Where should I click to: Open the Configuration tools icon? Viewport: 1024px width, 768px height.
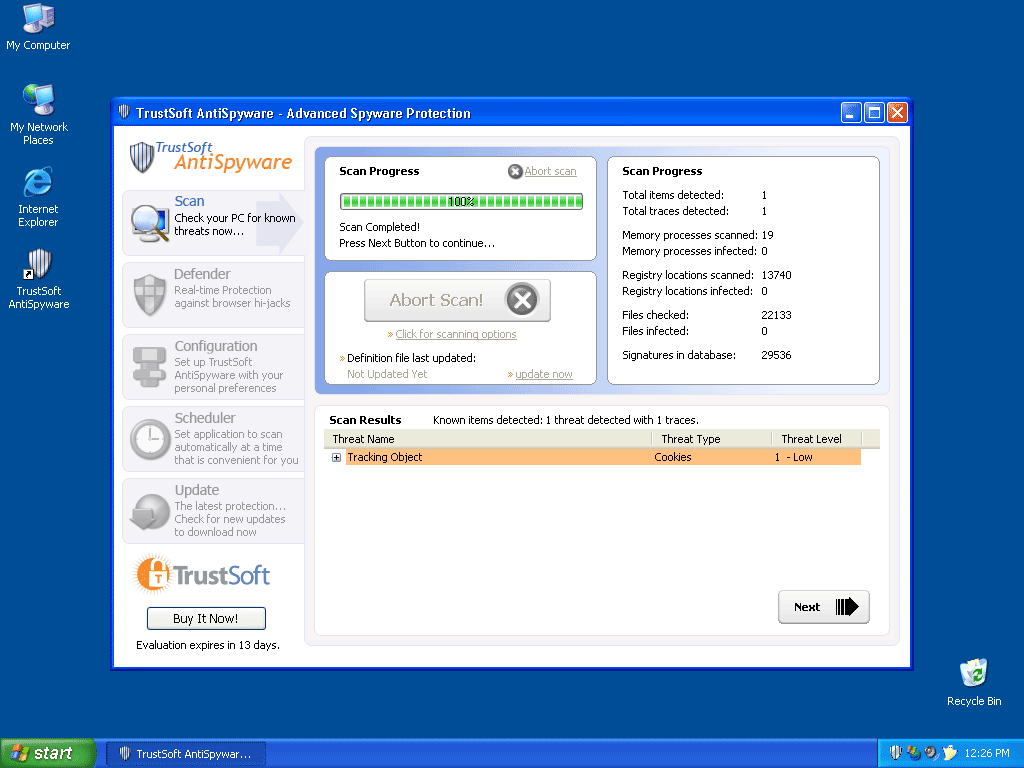click(149, 367)
